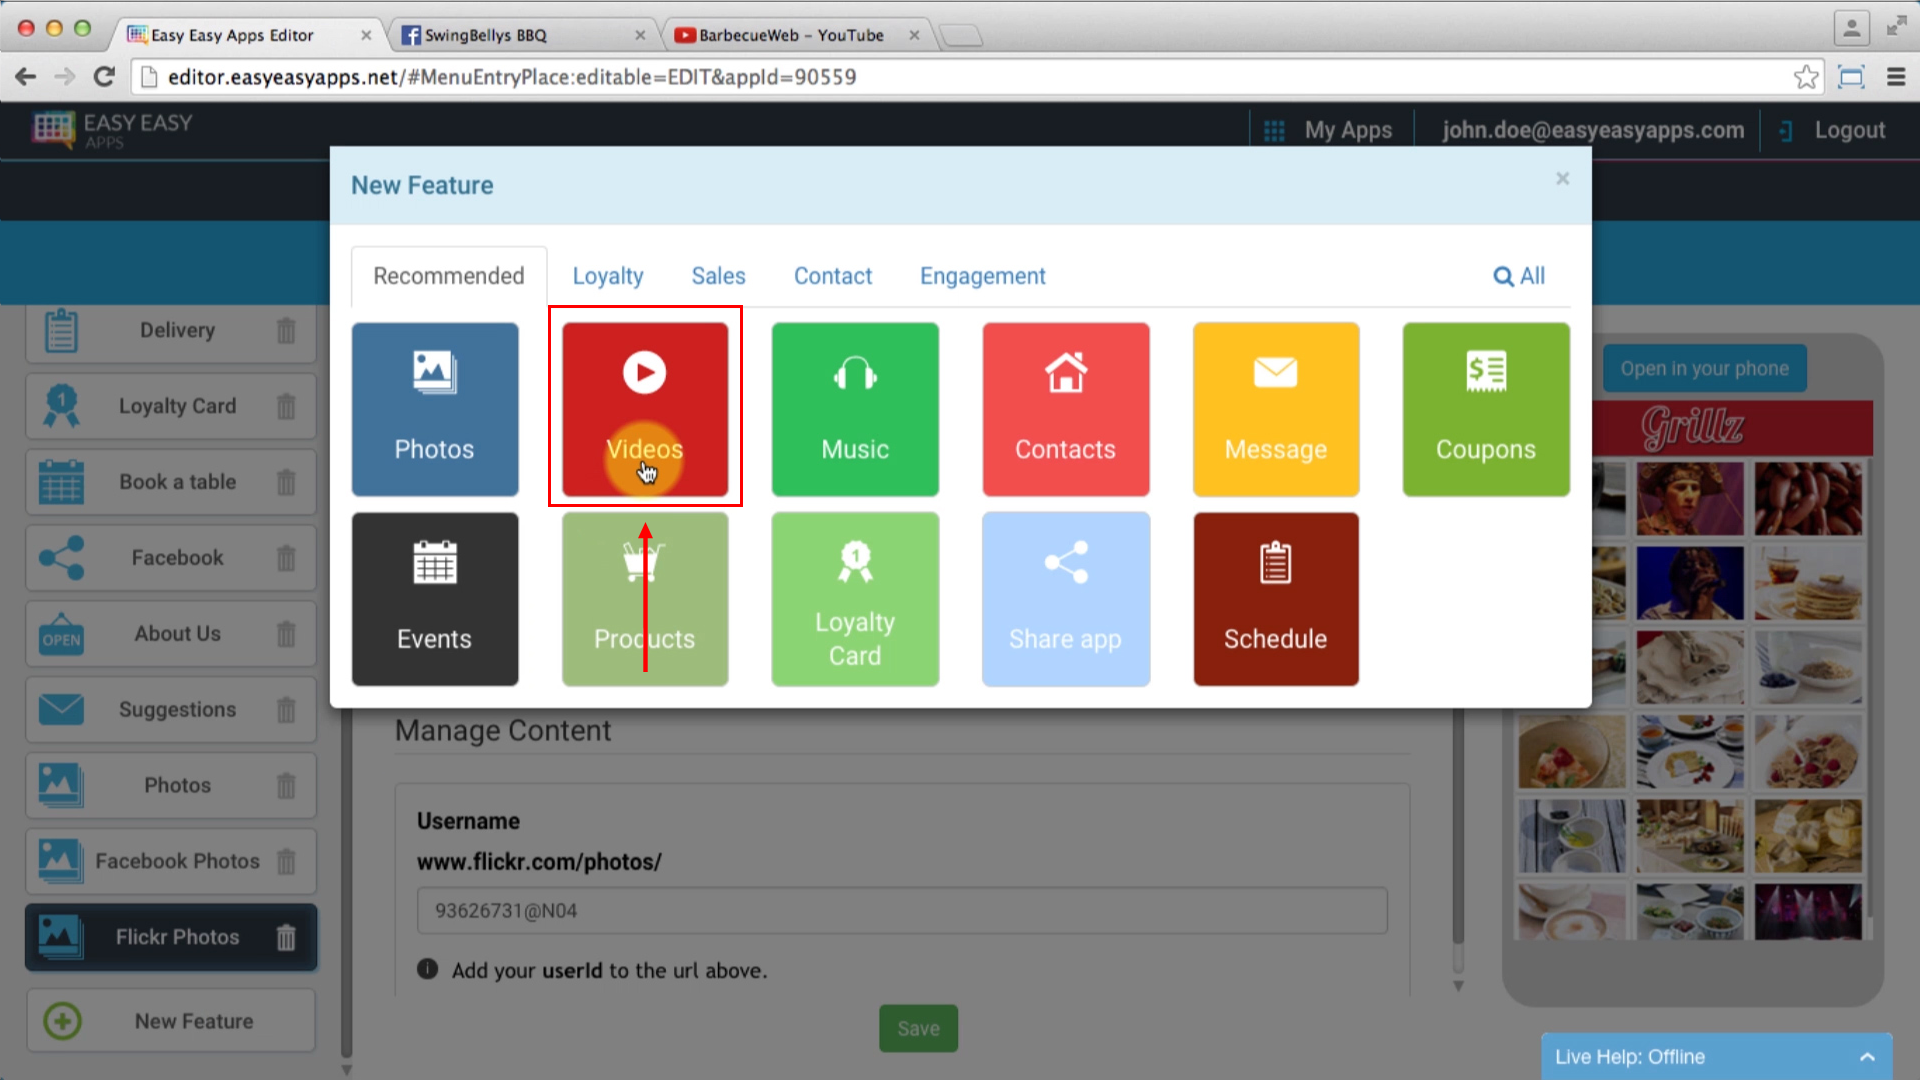Toggle the Delivery sidebar item
1920x1080 pixels.
[x=177, y=328]
